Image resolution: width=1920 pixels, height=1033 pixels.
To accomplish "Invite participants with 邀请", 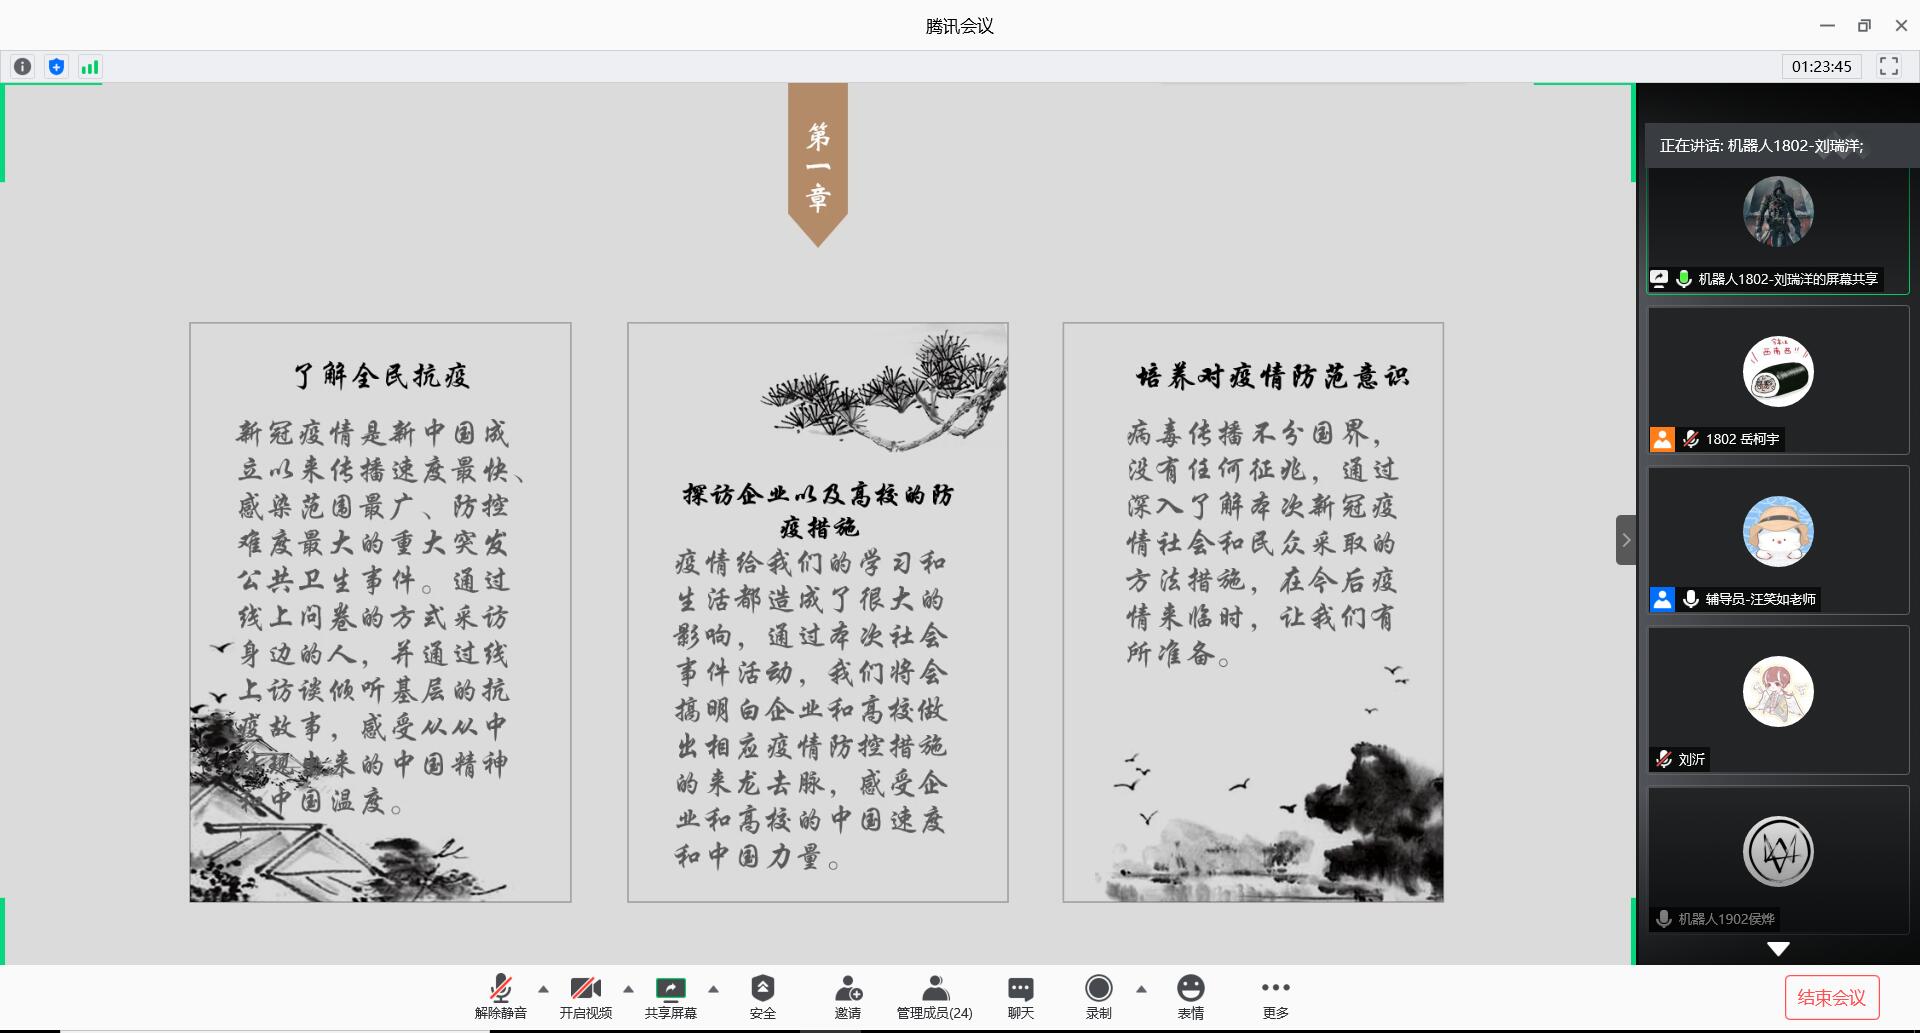I will coord(848,996).
